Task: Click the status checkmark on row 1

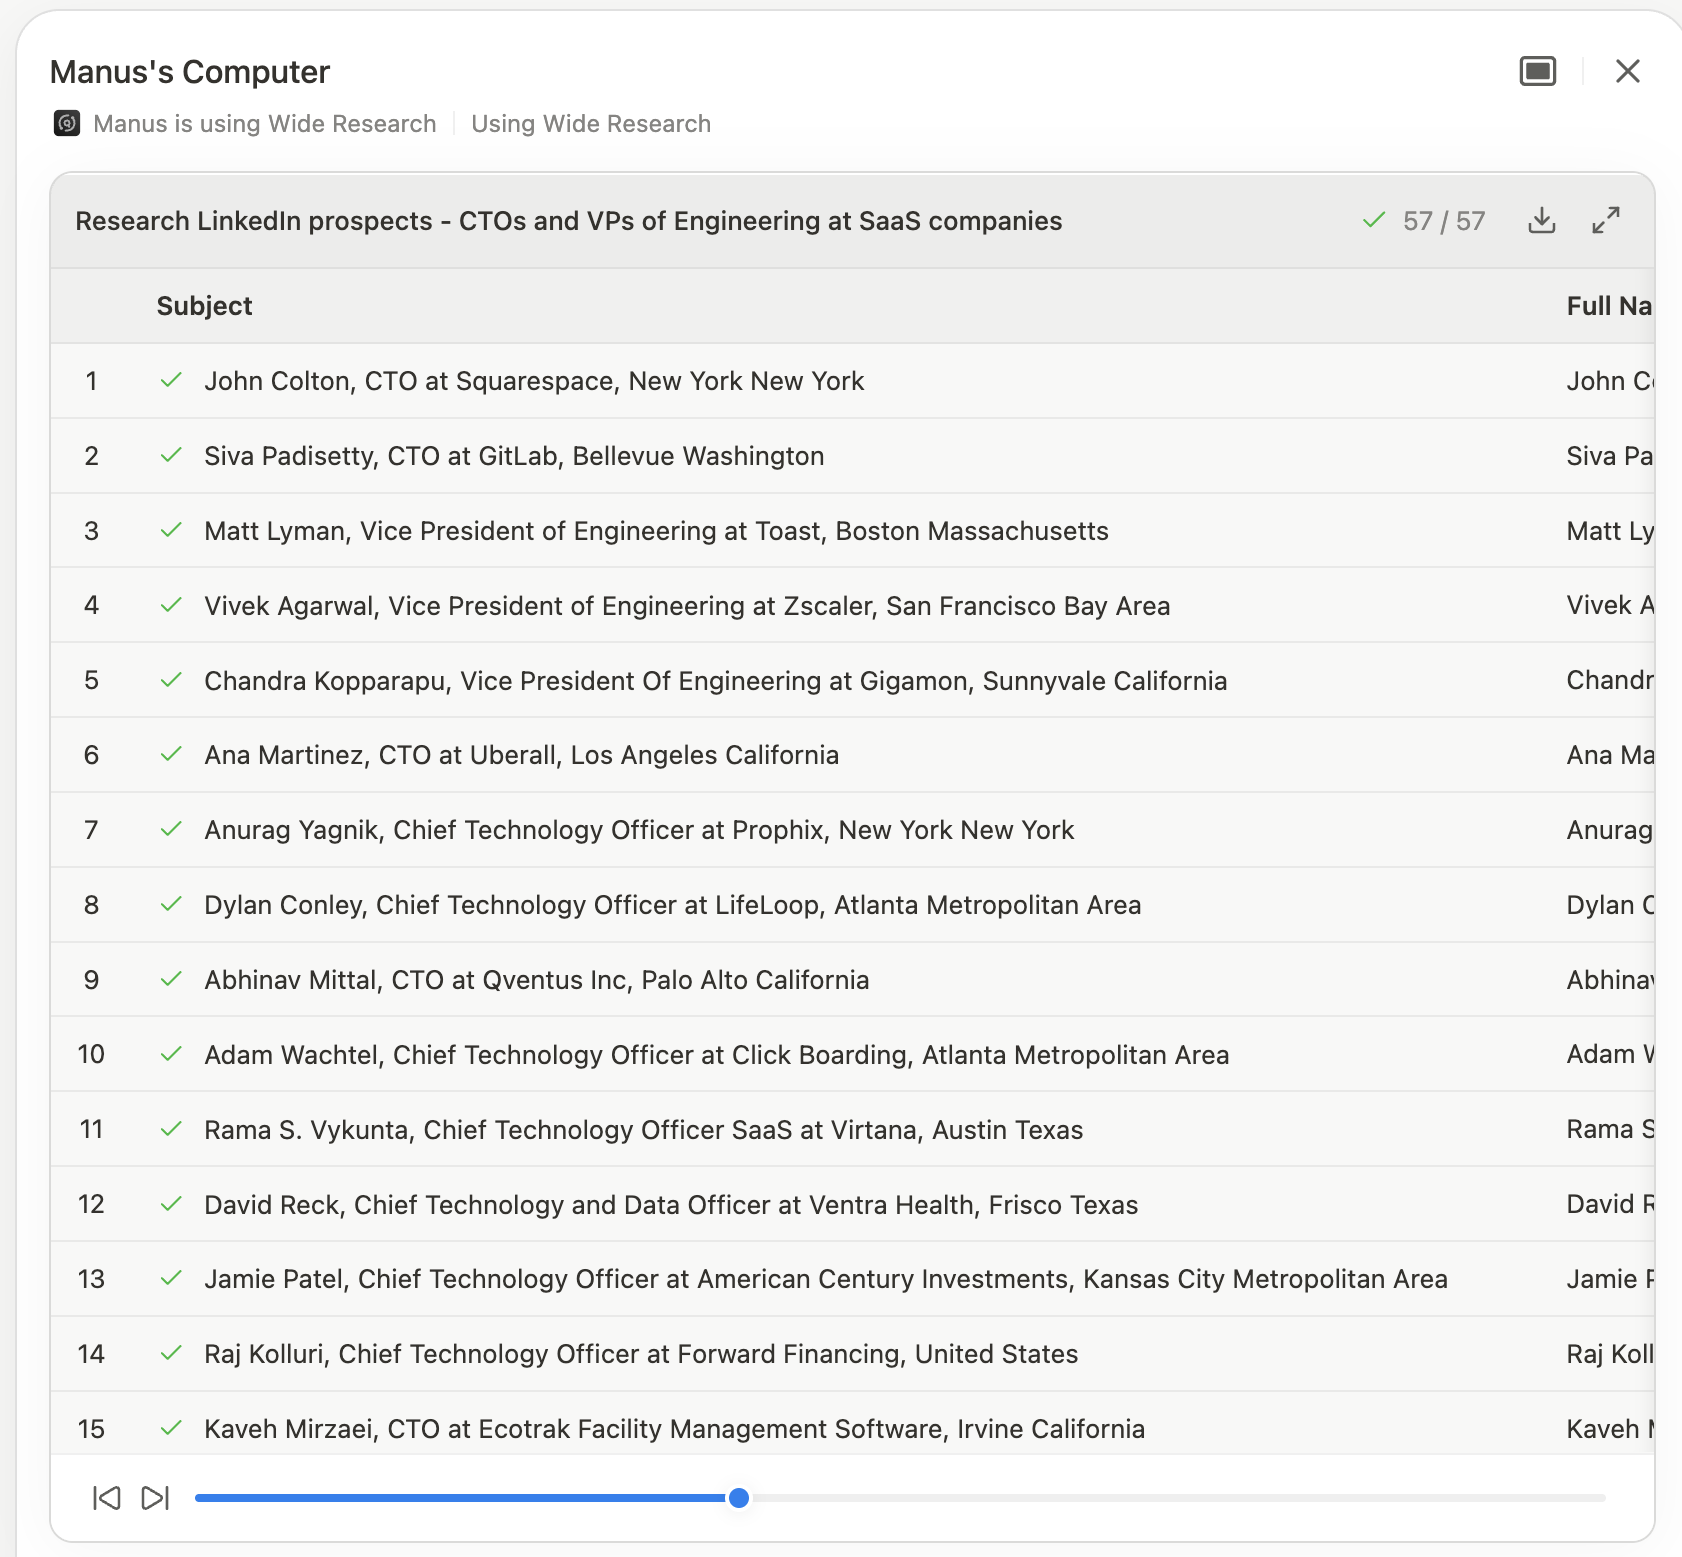Action: point(171,380)
